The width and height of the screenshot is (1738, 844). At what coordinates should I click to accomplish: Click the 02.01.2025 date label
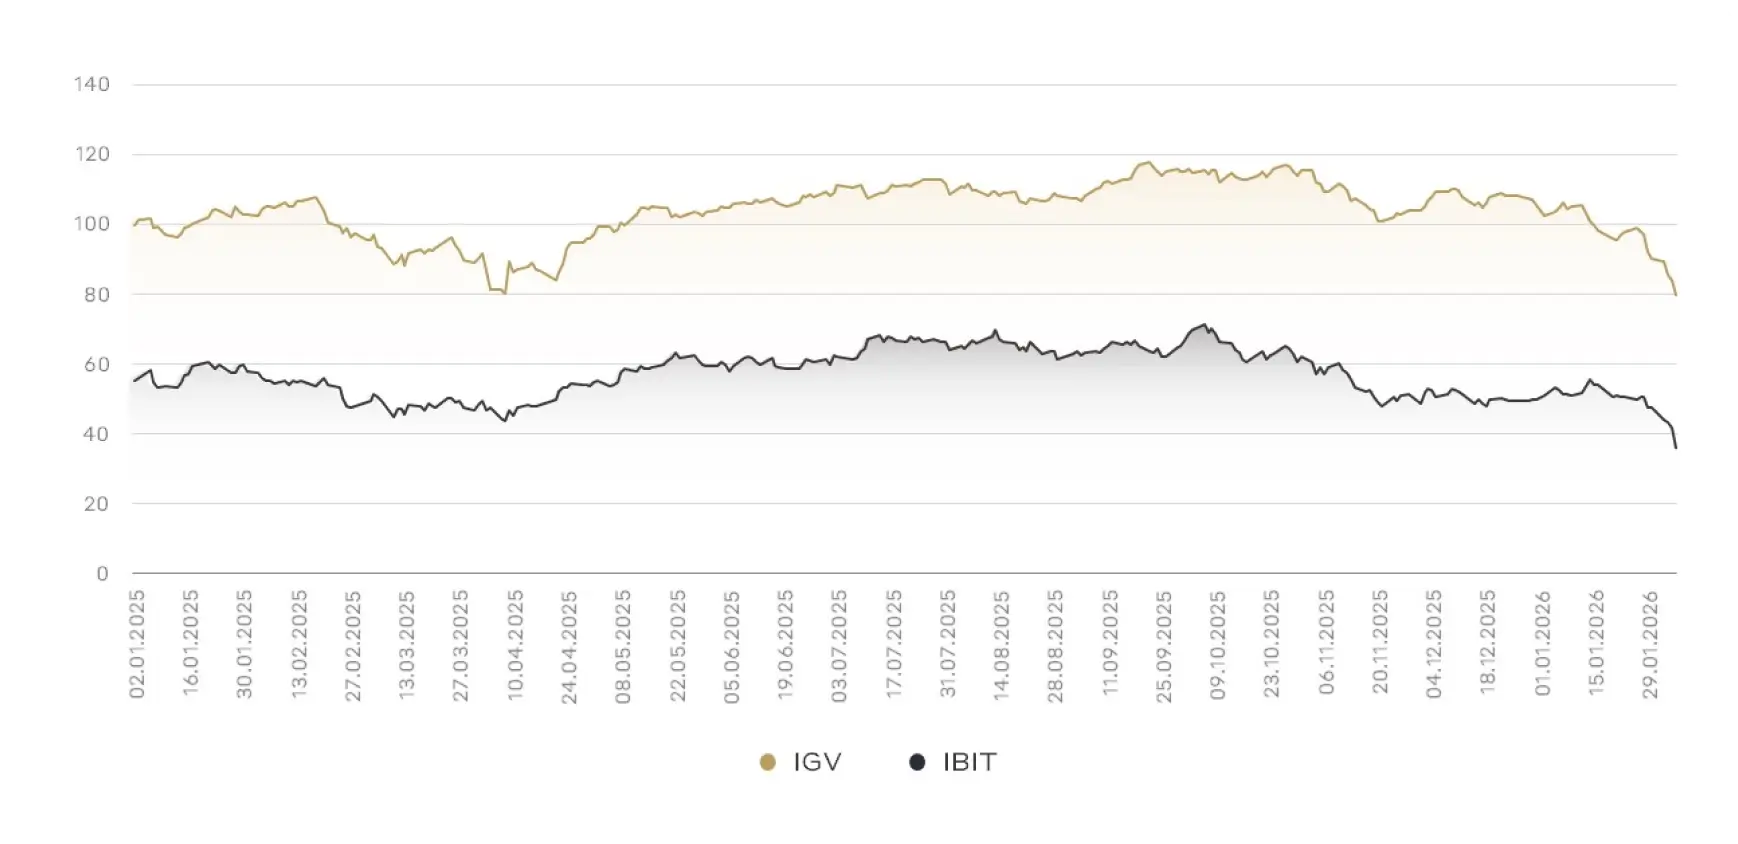[x=138, y=645]
